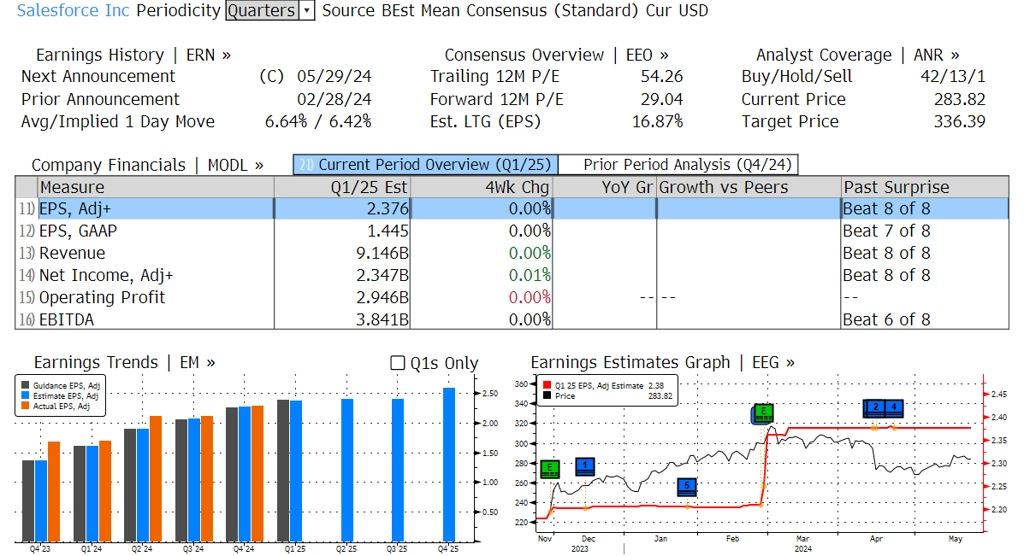
Task: Click the blue event marker labeled 2
Action: (x=874, y=408)
